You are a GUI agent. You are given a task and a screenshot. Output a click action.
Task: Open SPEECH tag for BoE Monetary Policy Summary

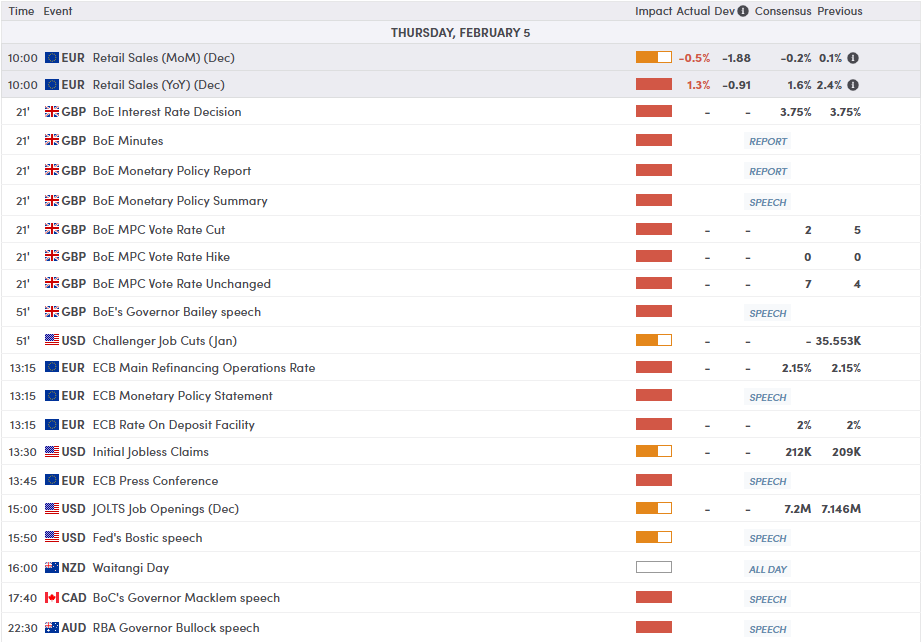(x=768, y=202)
